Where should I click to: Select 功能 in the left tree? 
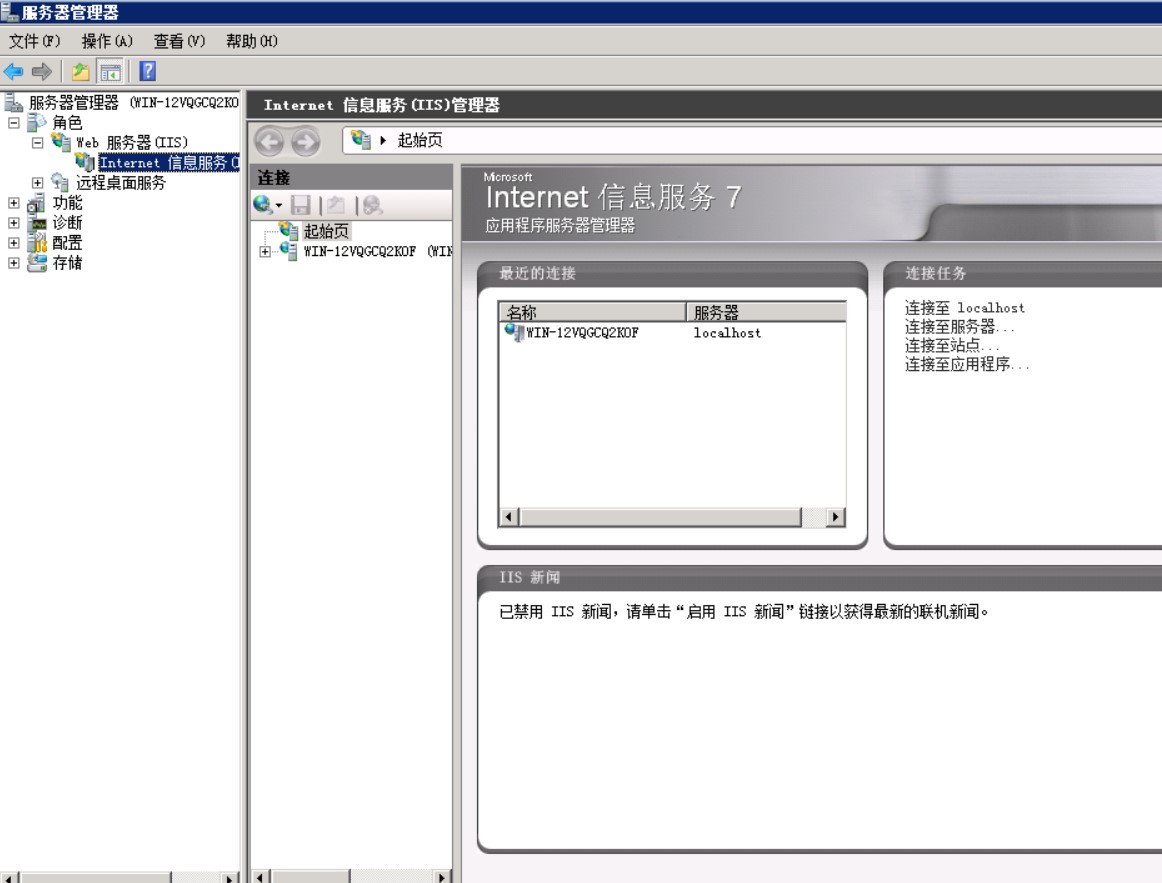(67, 203)
